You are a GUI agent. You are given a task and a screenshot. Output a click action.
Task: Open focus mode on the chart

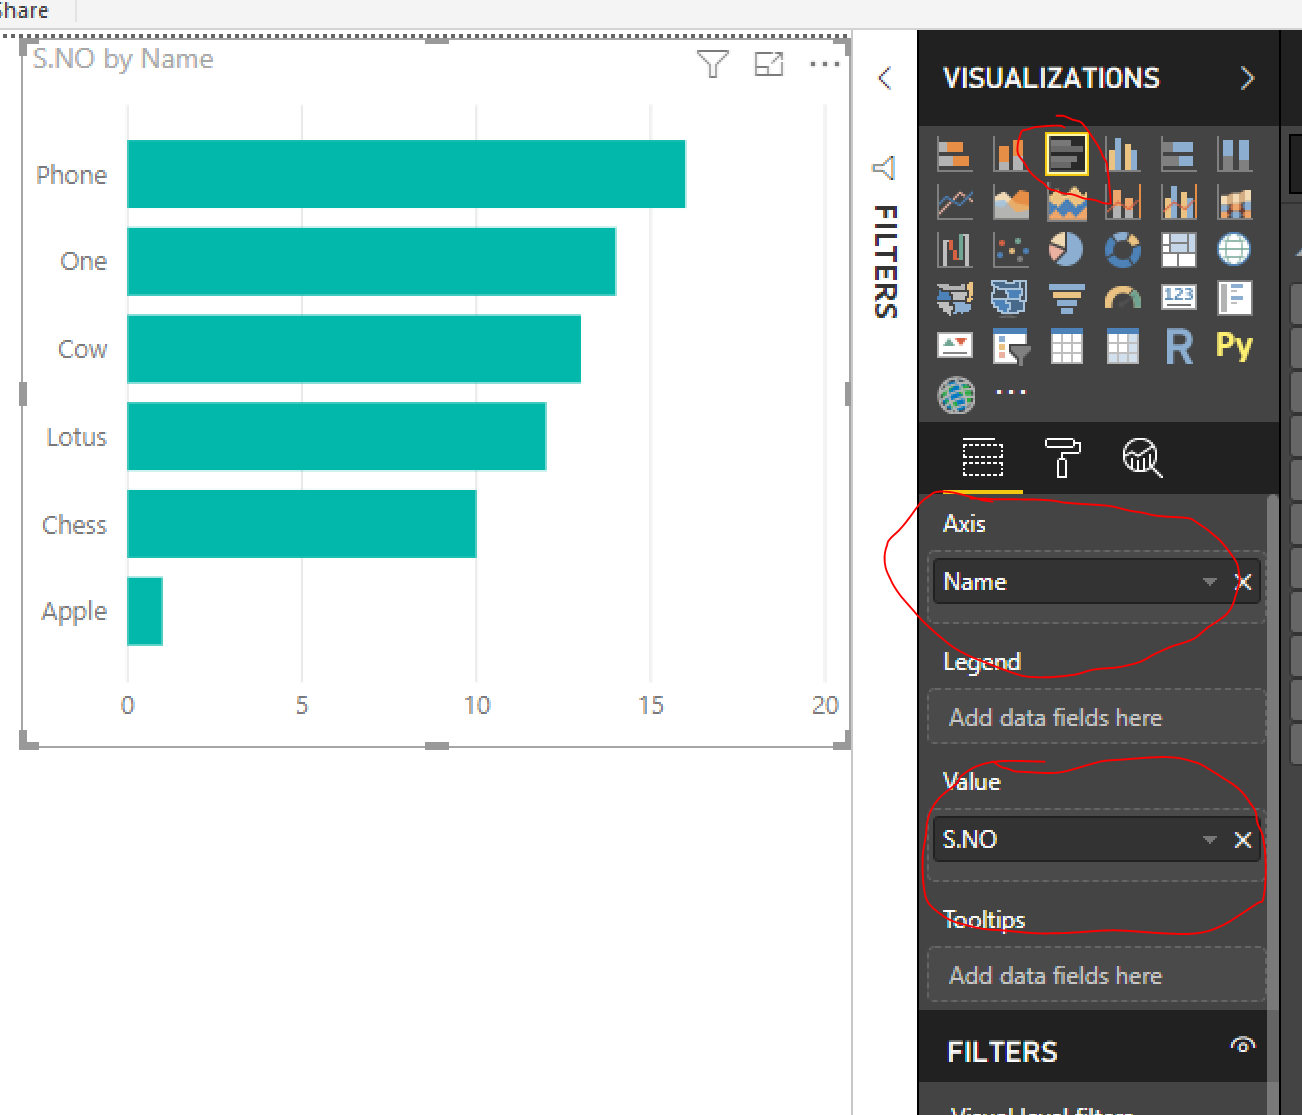coord(768,64)
